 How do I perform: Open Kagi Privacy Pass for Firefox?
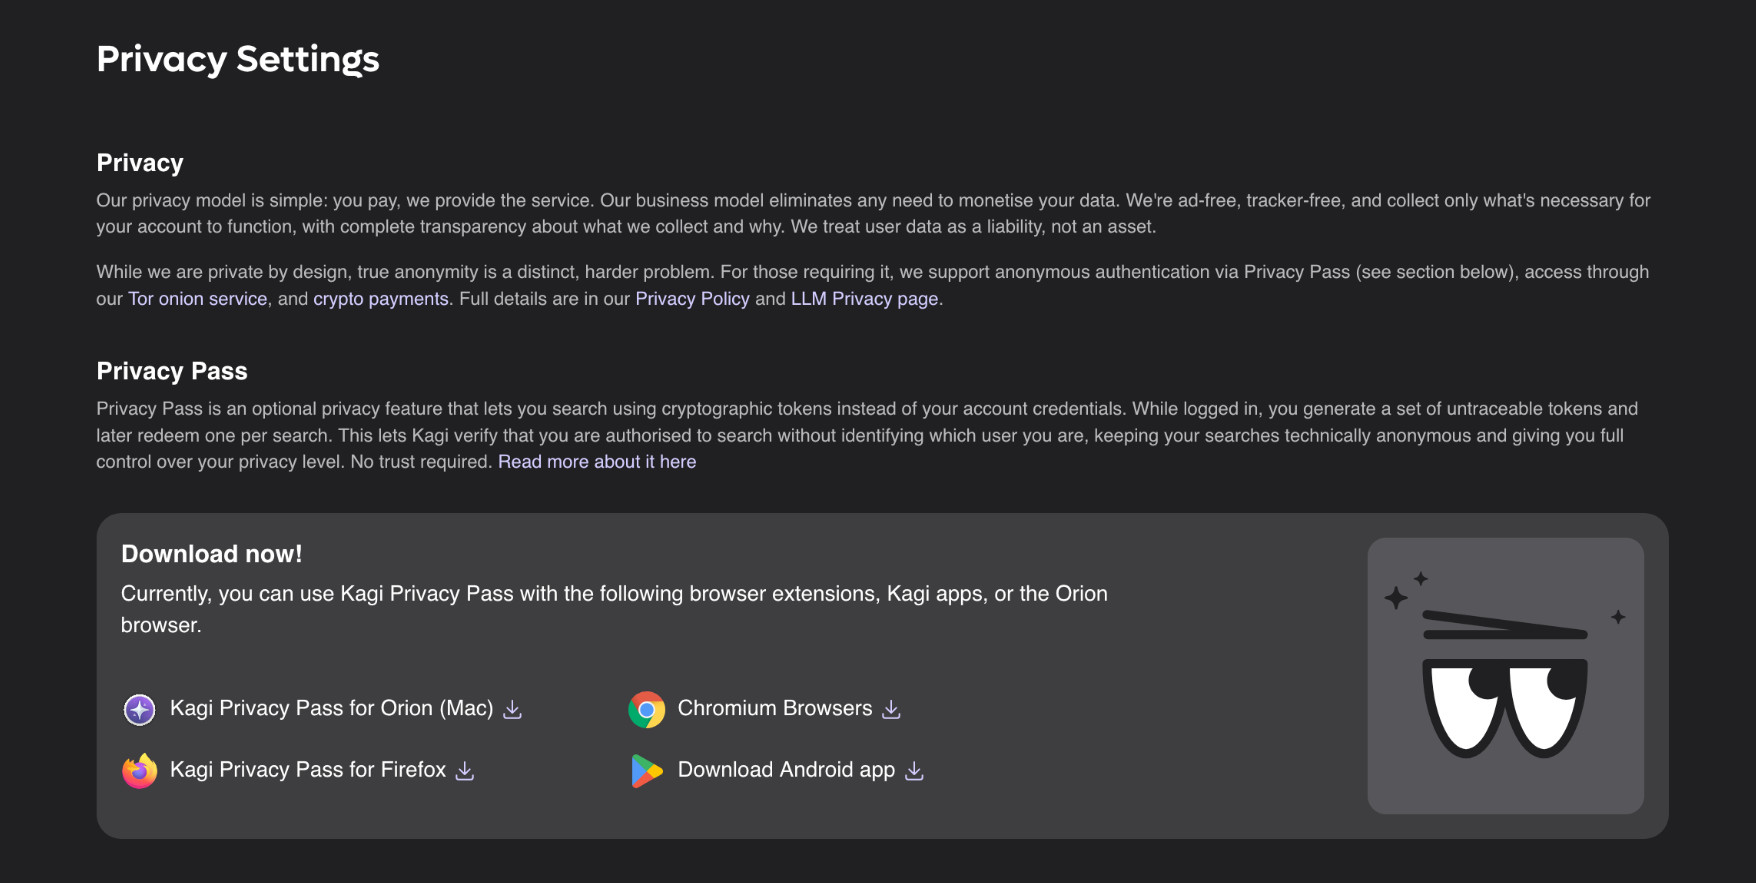coord(308,769)
